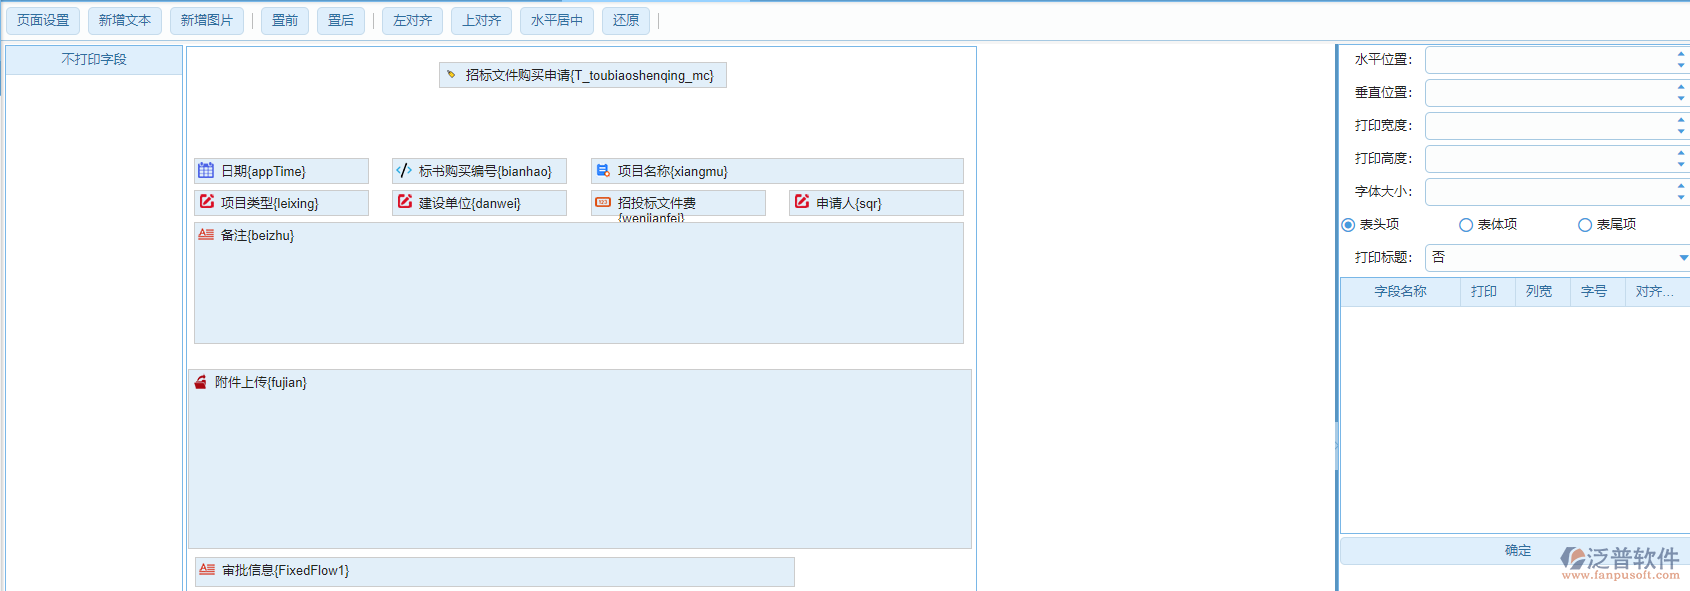Image resolution: width=1690 pixels, height=591 pixels.
Task: Click the 字段名称 column header
Action: point(1400,291)
